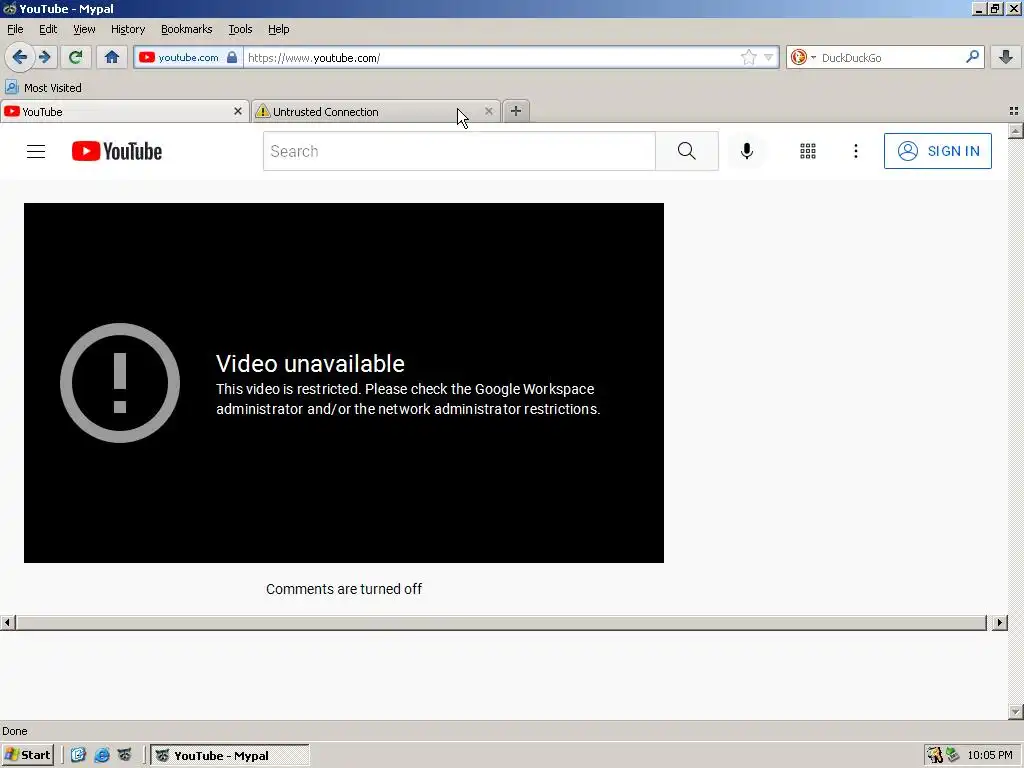The image size is (1024, 768).
Task: Open the URL history dropdown arrow
Action: click(x=769, y=57)
